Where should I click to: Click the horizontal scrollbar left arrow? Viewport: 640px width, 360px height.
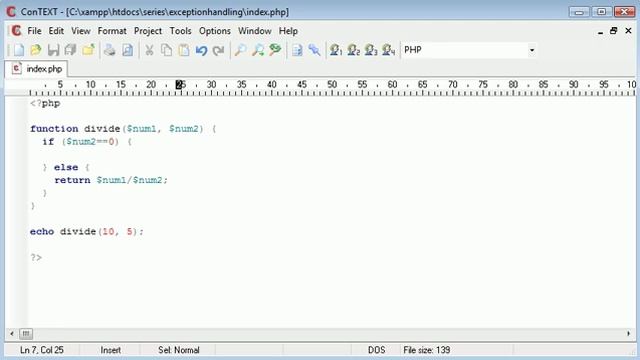tap(11, 334)
